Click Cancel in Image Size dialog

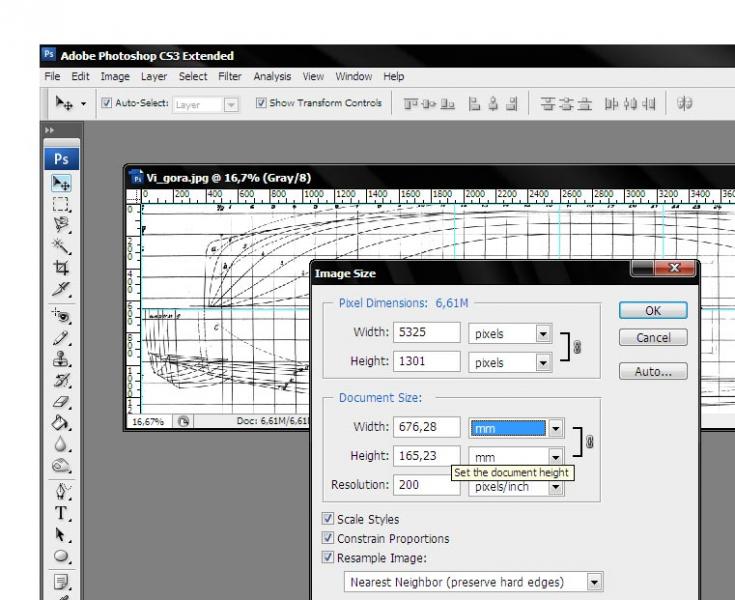[653, 338]
